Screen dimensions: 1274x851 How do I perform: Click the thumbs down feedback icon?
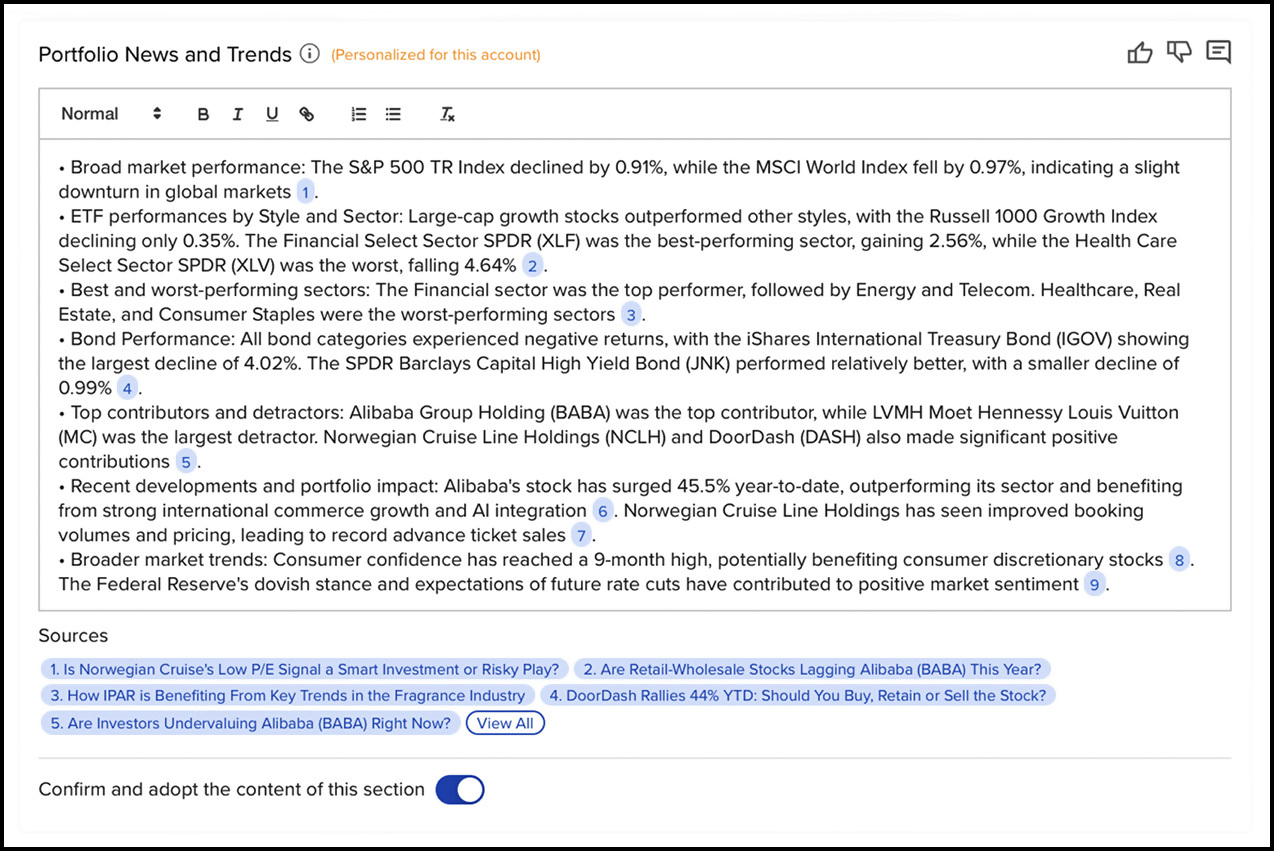point(1179,53)
